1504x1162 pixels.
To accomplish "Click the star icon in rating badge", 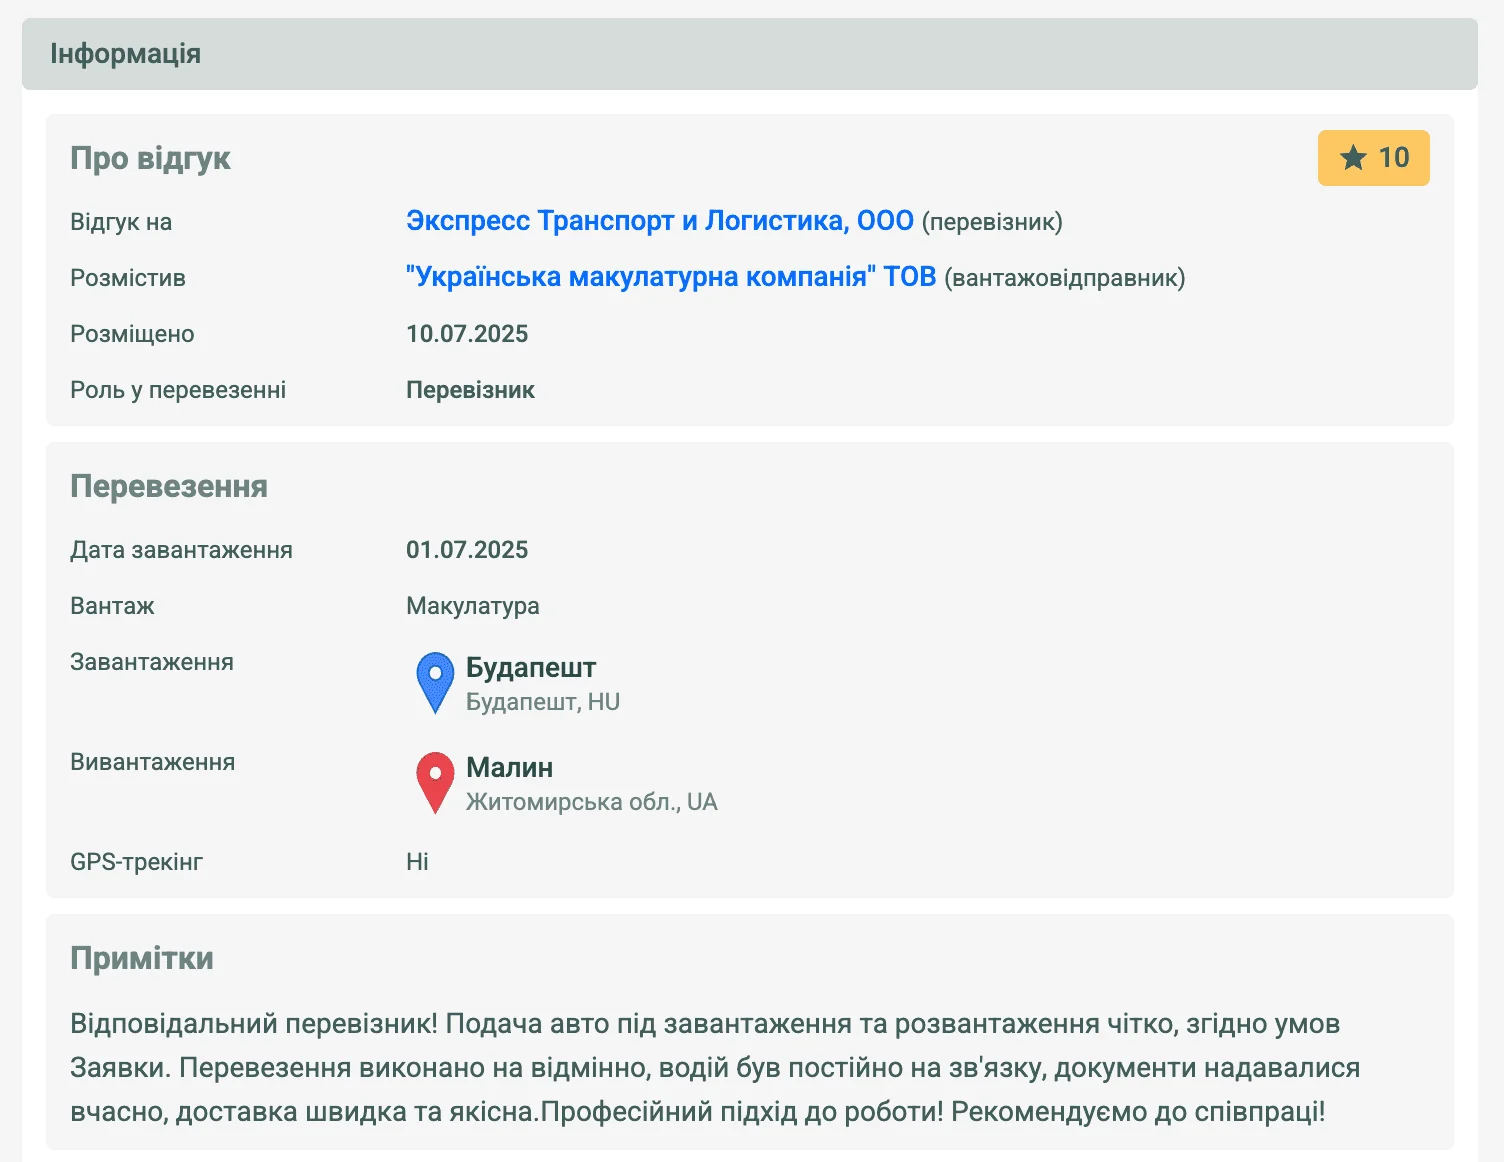I will pyautogui.click(x=1353, y=158).
